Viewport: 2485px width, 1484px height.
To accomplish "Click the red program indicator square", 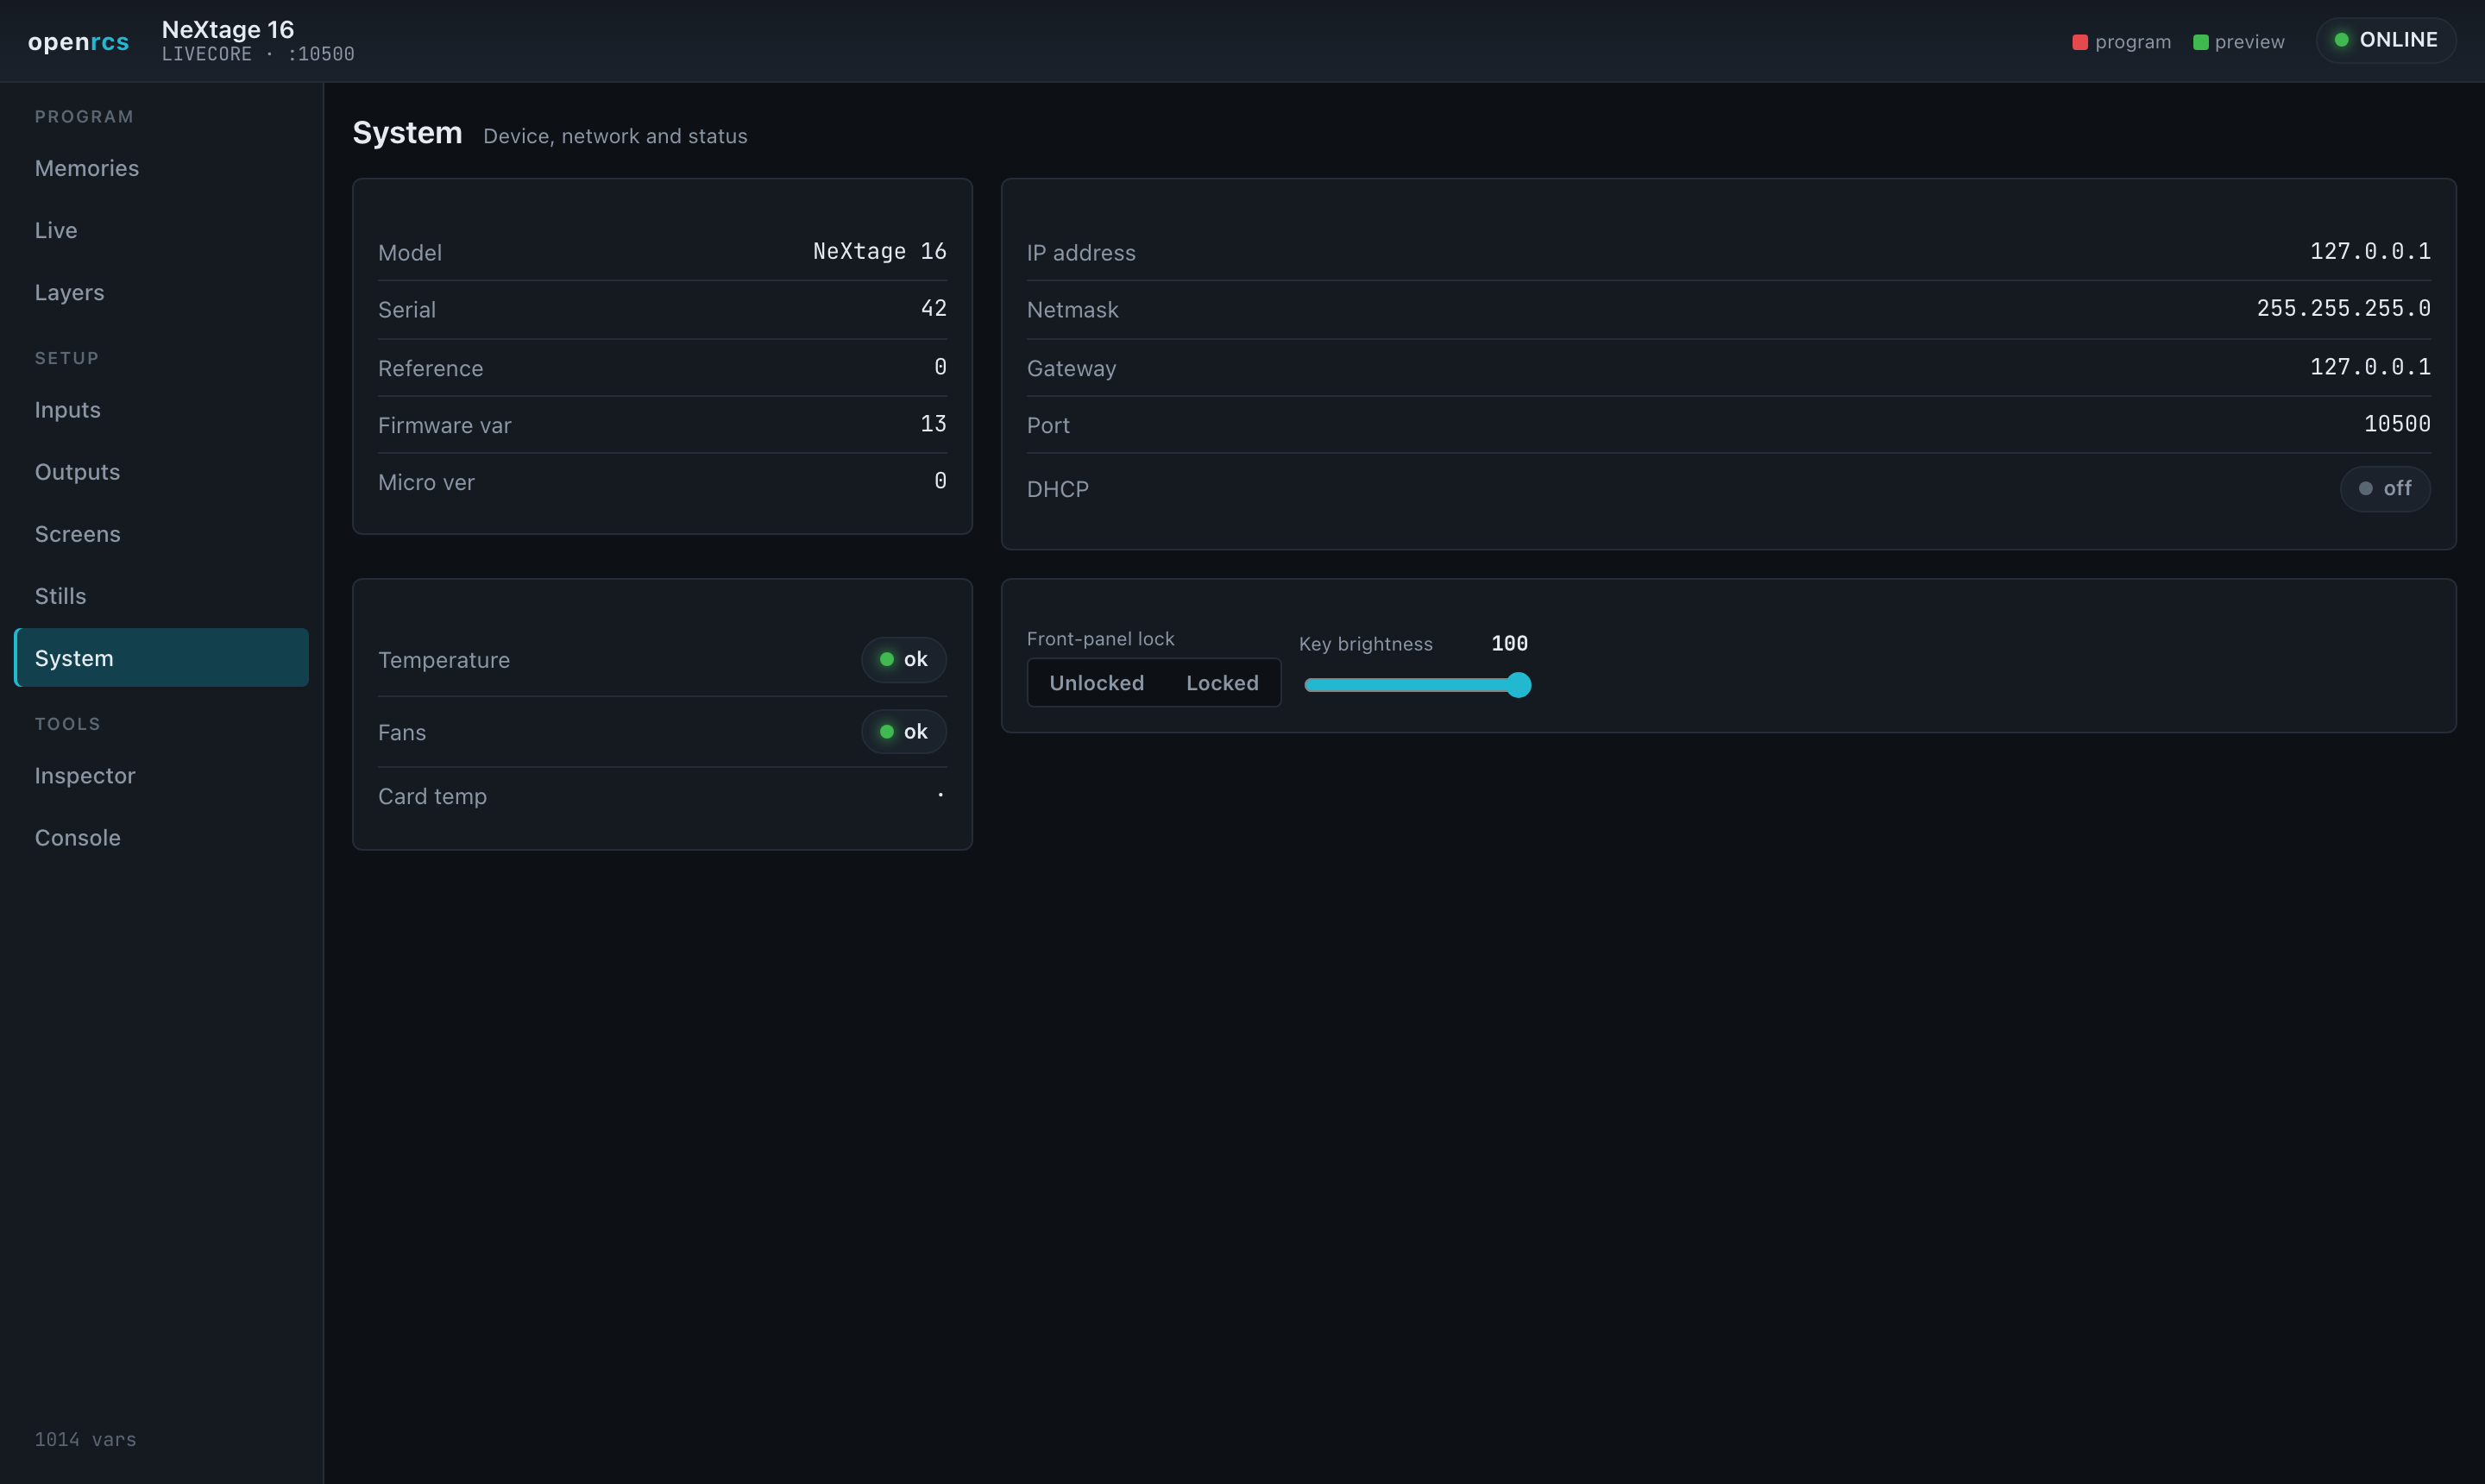I will (x=2080, y=42).
